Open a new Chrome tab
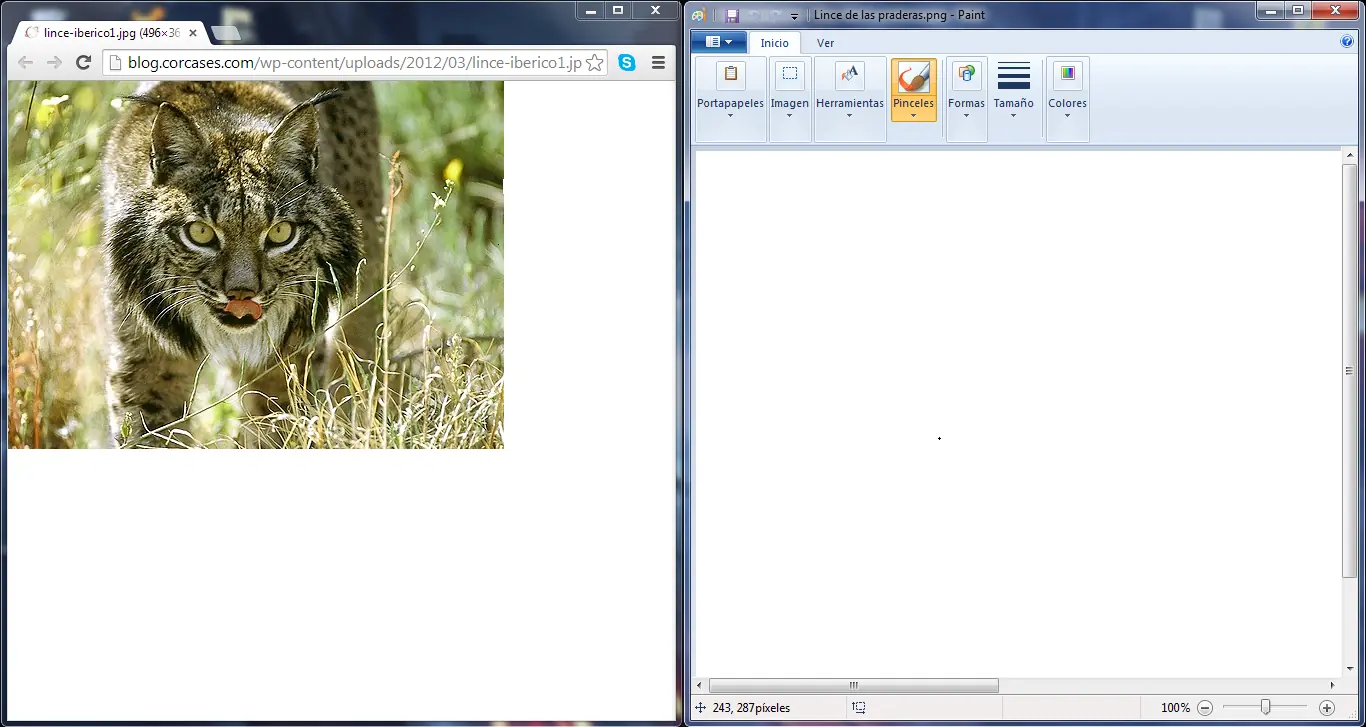 coord(226,33)
